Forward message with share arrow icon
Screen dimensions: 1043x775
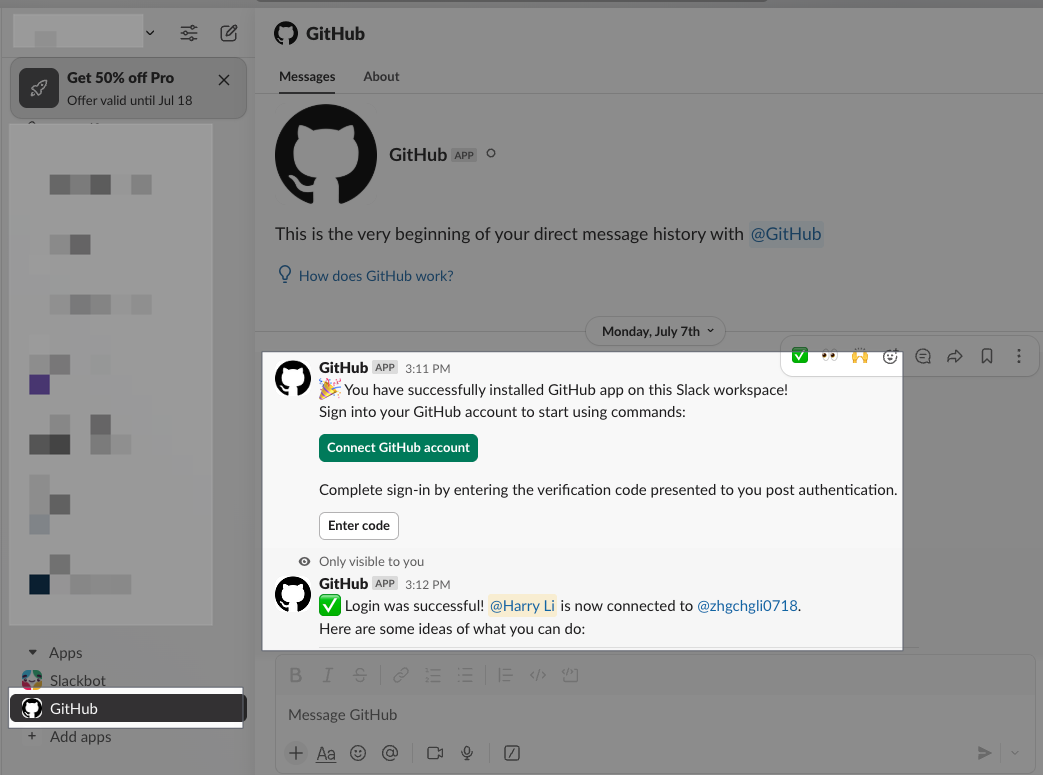coord(955,357)
